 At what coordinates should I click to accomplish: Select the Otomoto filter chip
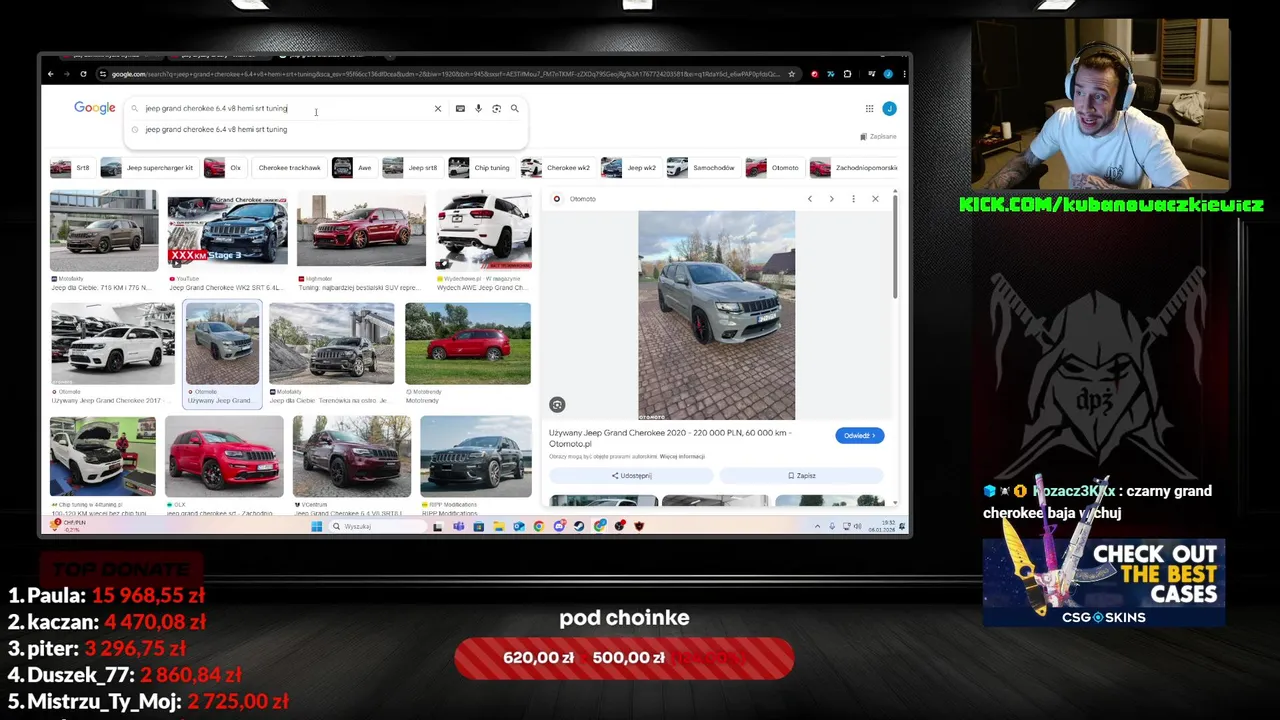tap(774, 168)
